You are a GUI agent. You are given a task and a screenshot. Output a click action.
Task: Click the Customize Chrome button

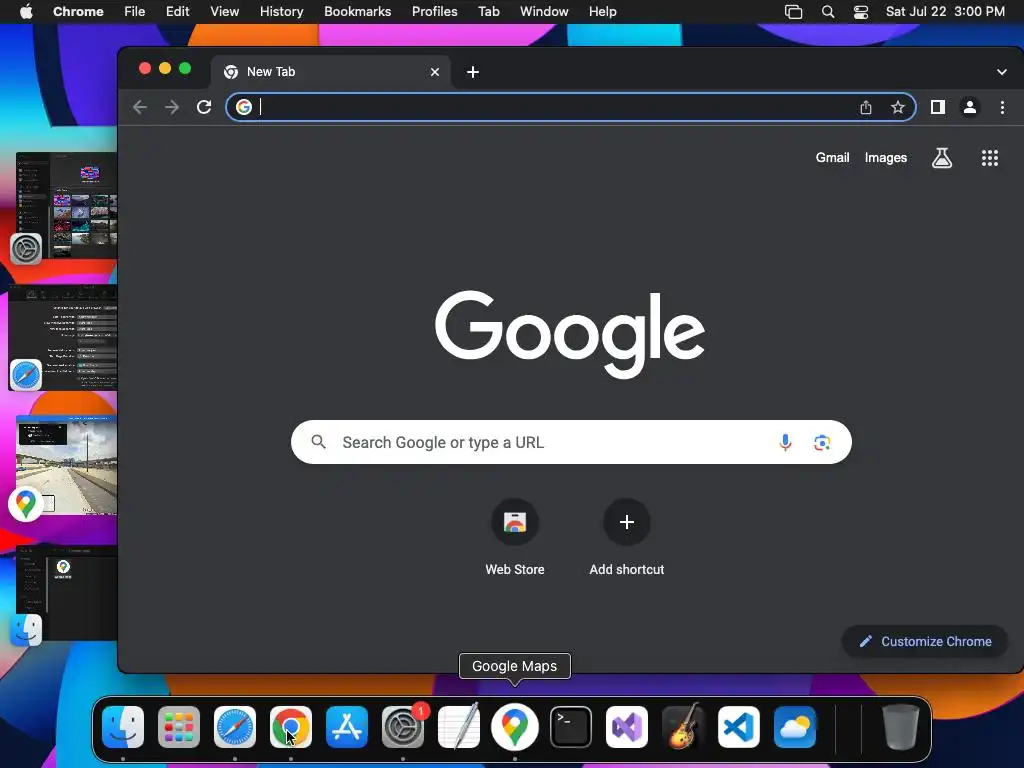pyautogui.click(x=925, y=641)
